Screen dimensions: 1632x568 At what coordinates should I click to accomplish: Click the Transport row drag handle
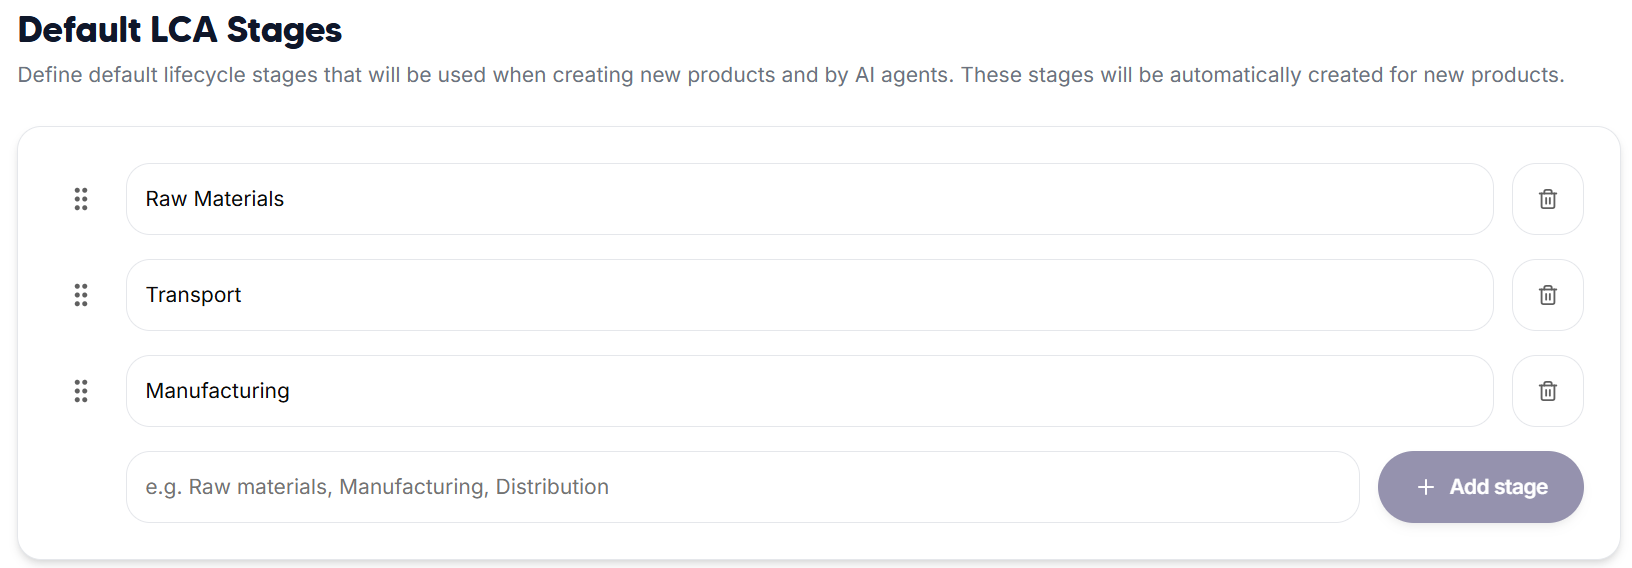tap(81, 295)
